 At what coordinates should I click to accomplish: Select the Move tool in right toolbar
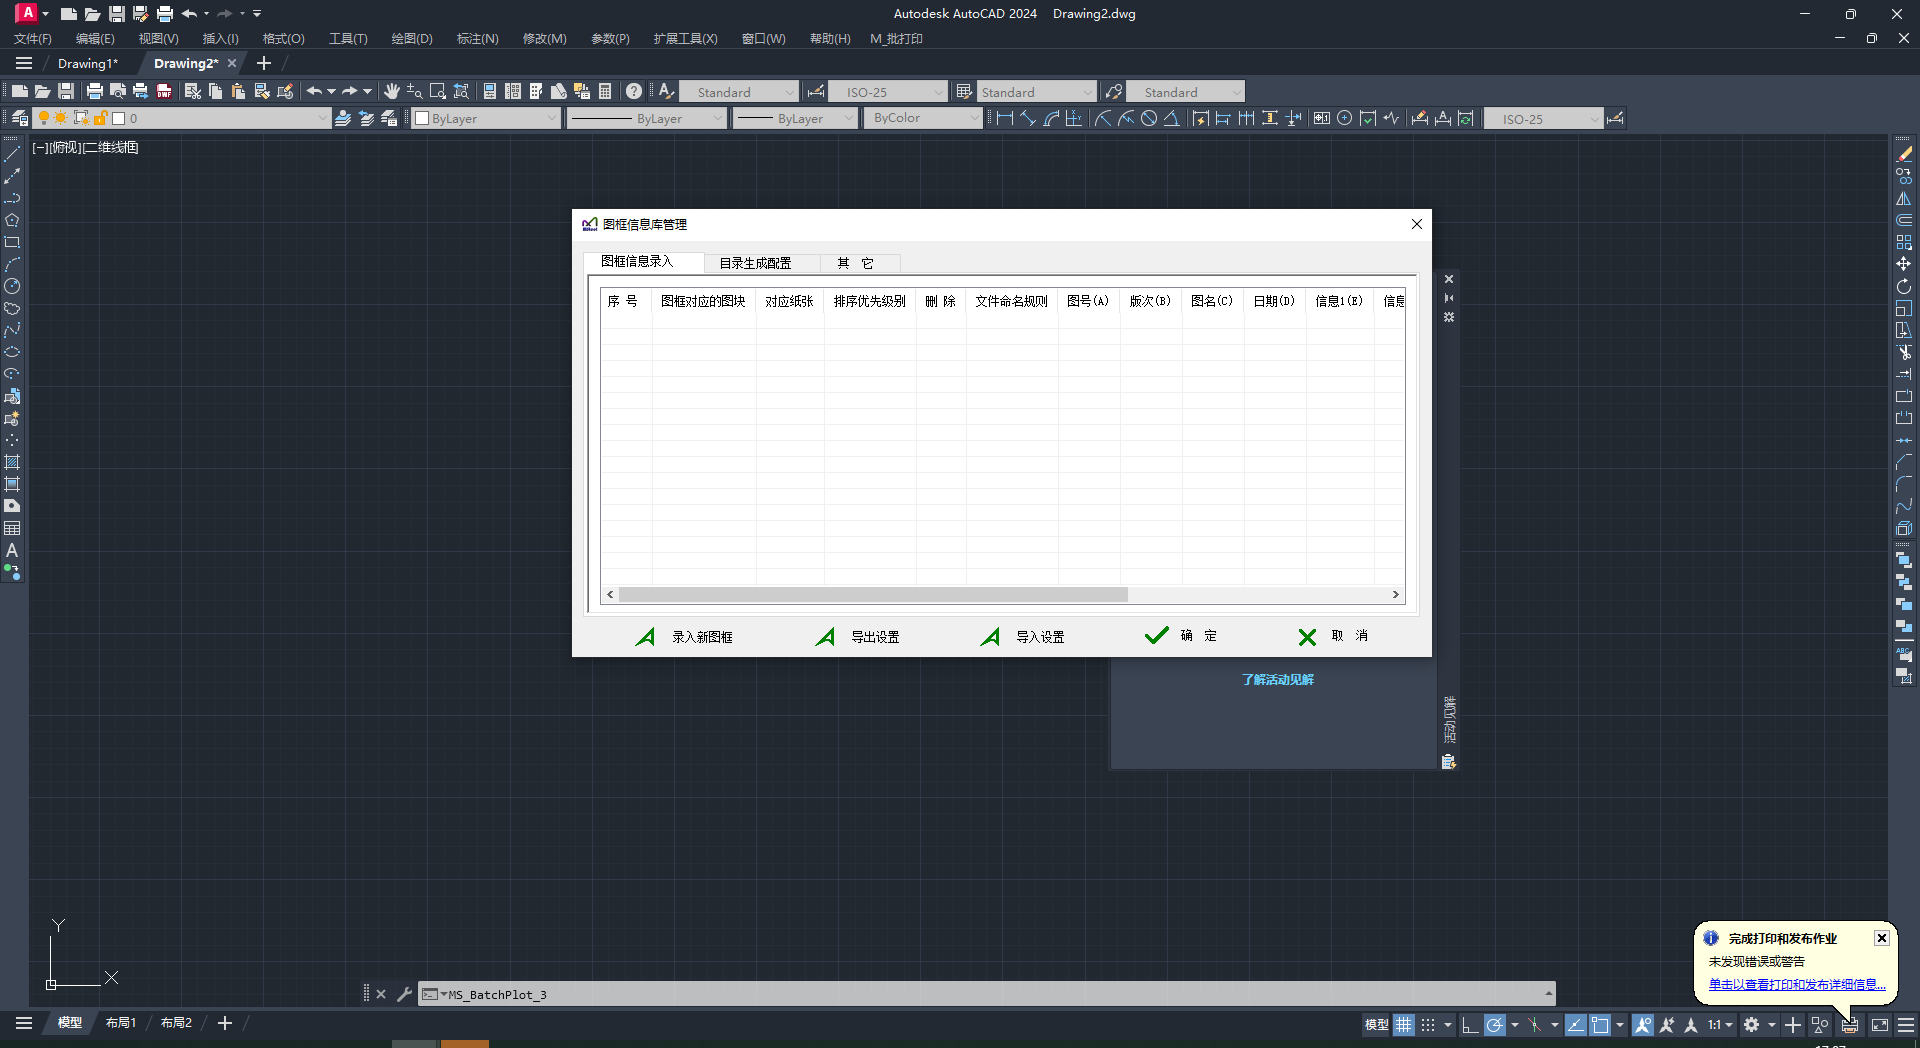1904,264
